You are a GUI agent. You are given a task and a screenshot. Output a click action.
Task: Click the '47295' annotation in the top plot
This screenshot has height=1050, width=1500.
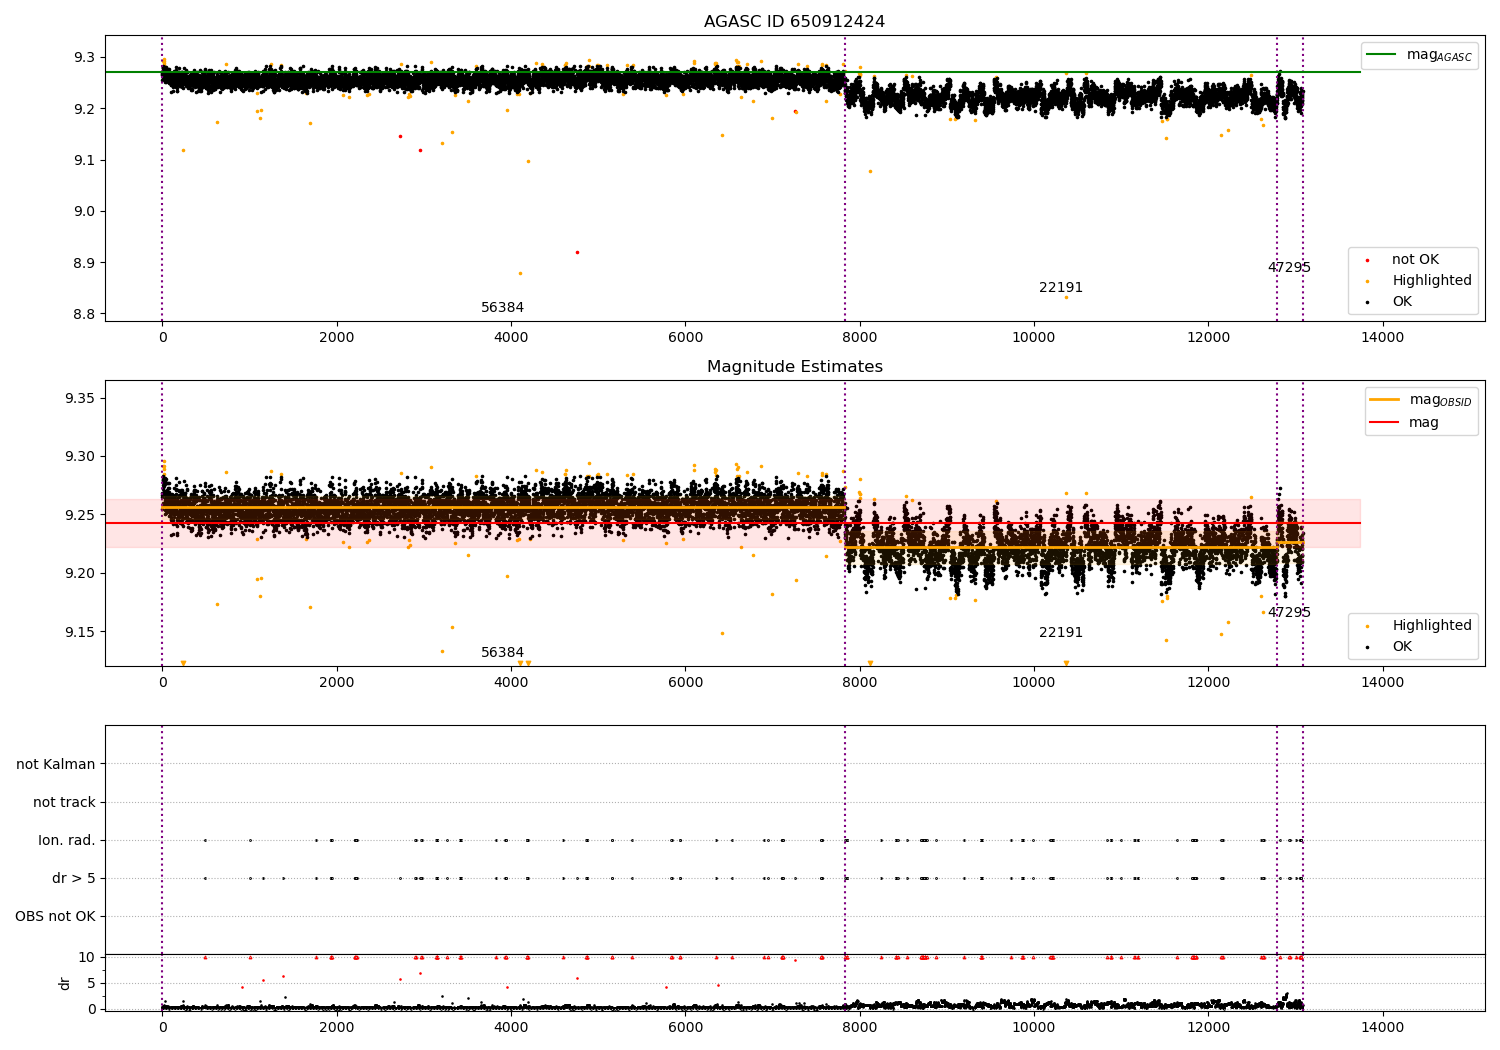pos(1289,268)
